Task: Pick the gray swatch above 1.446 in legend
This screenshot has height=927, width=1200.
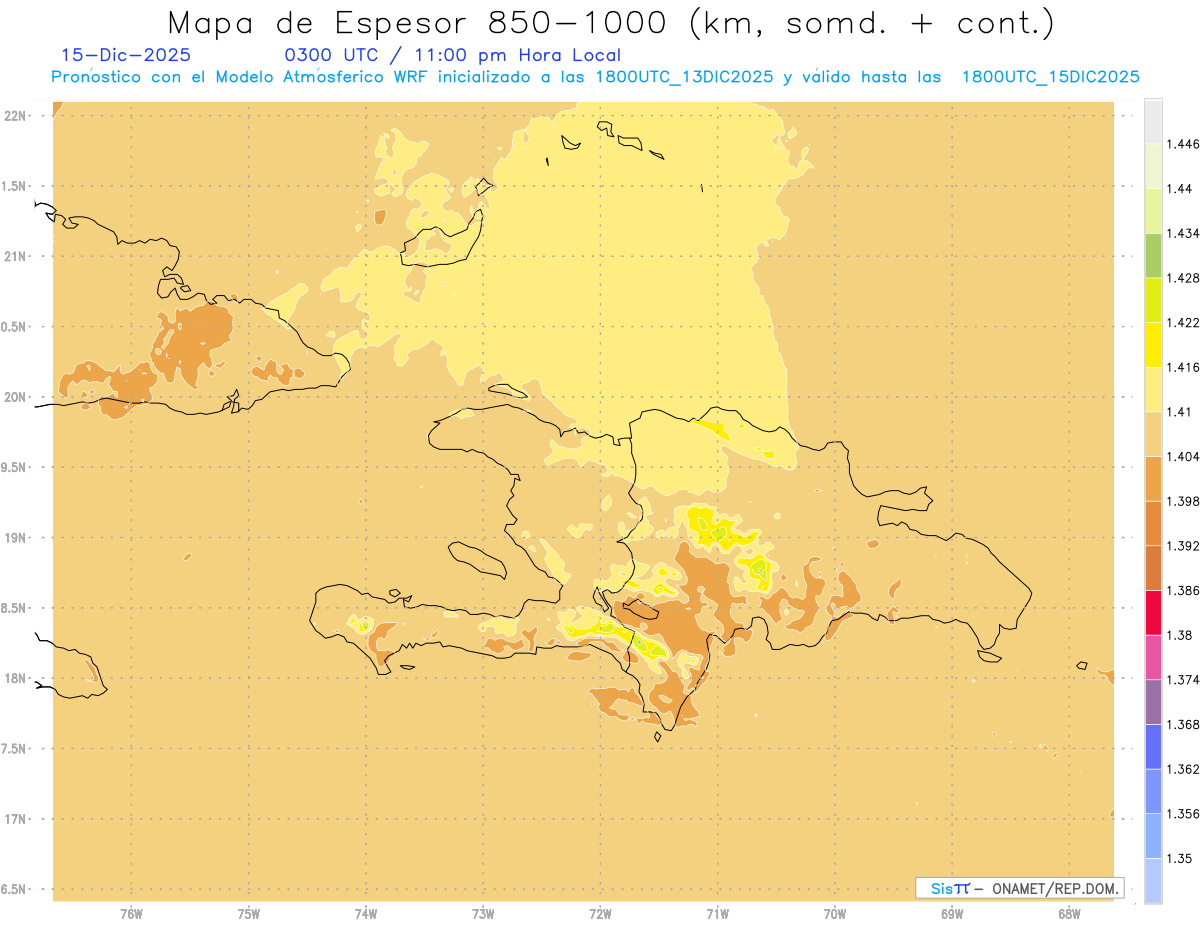Action: tap(1153, 121)
